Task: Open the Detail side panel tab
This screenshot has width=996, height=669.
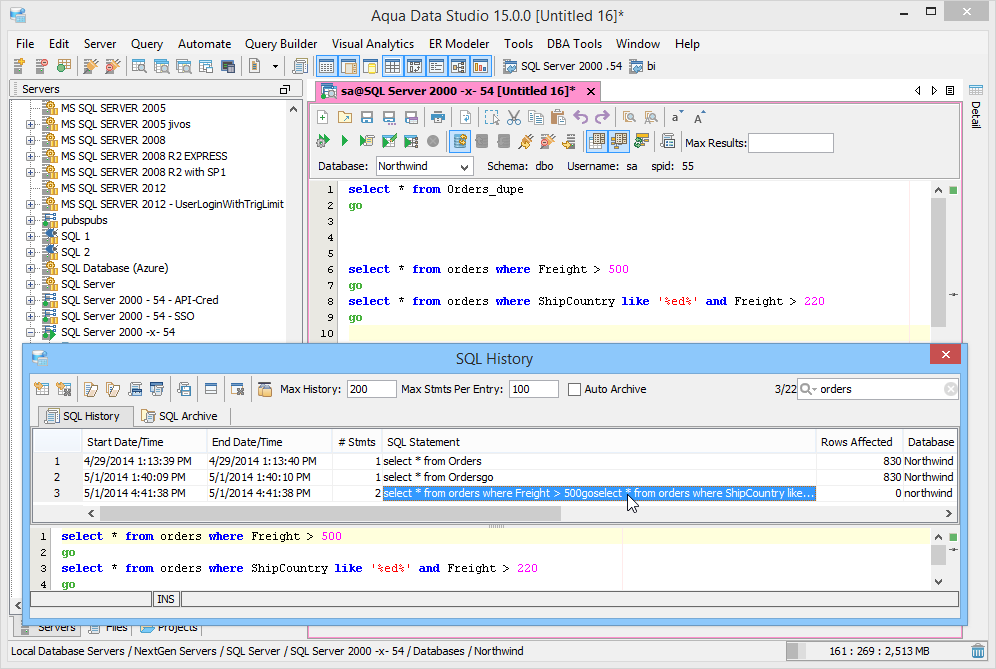Action: coord(976,107)
